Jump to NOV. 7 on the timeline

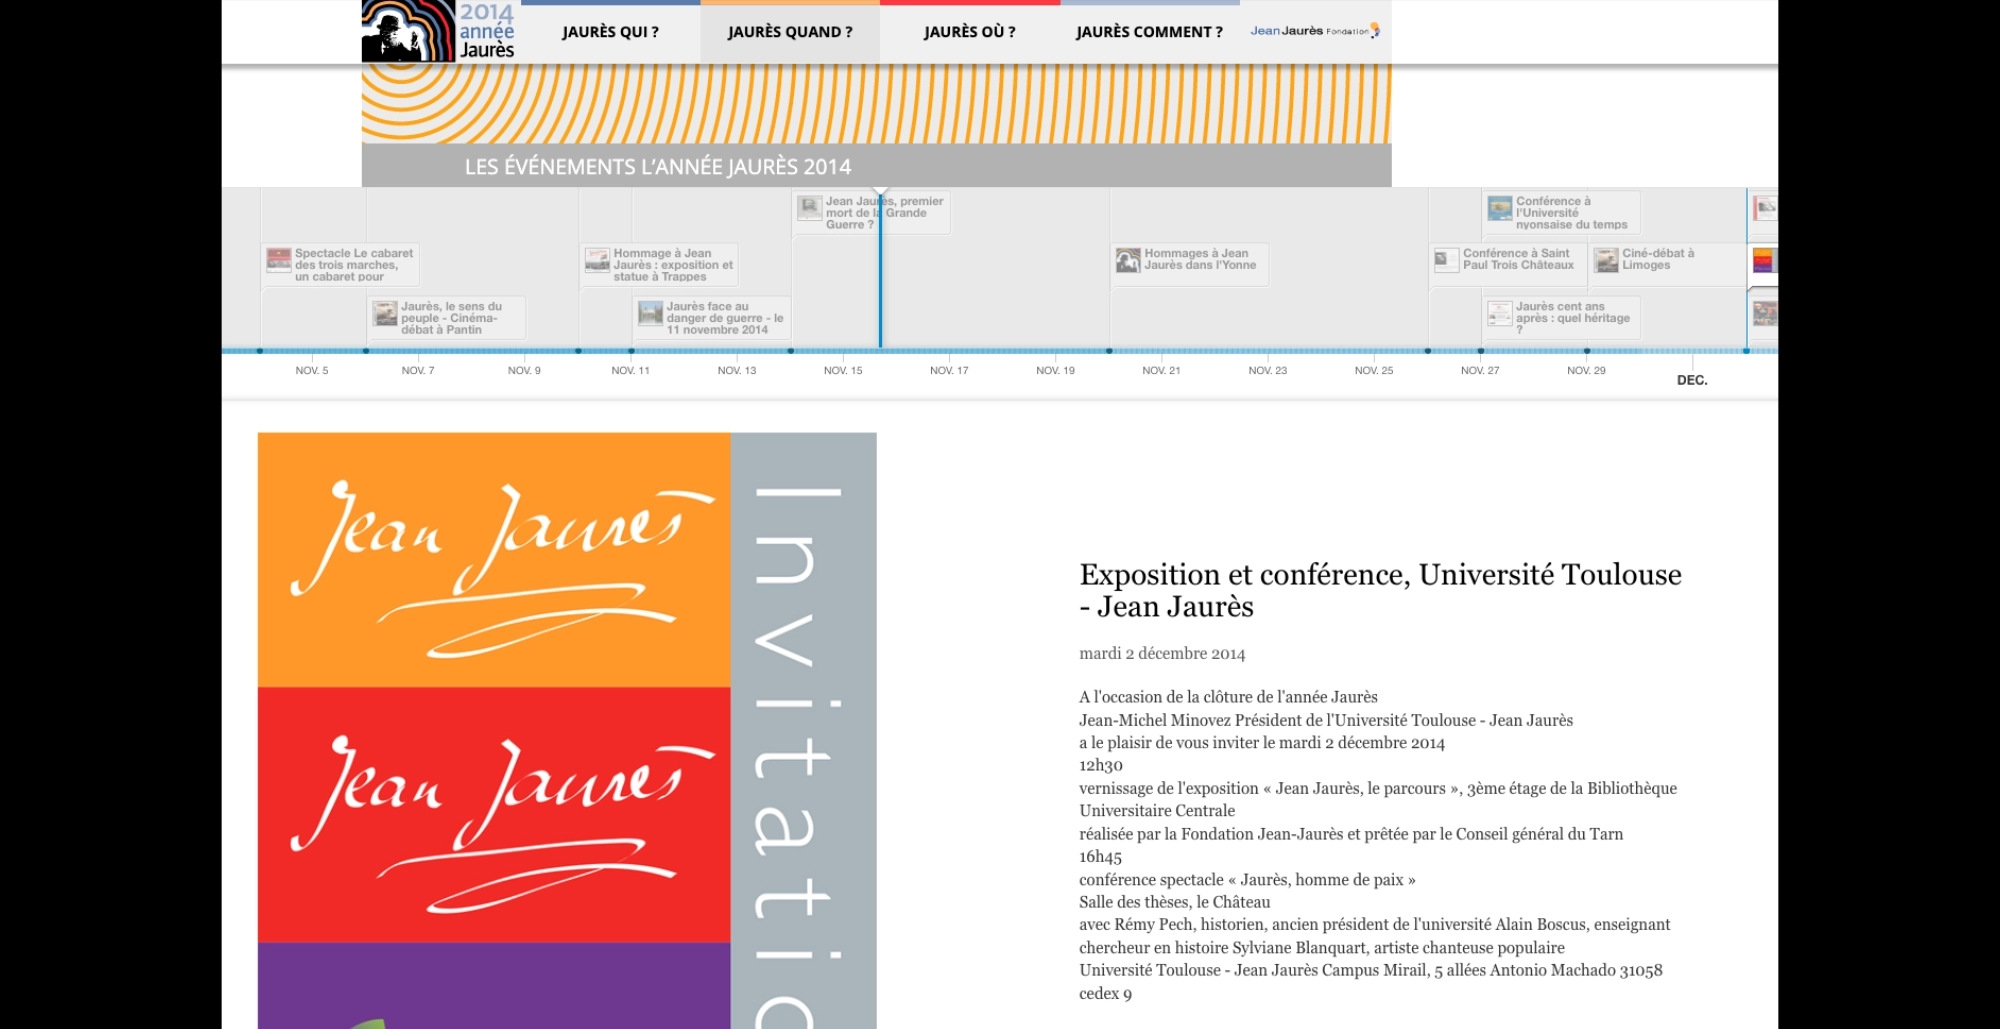pos(418,371)
